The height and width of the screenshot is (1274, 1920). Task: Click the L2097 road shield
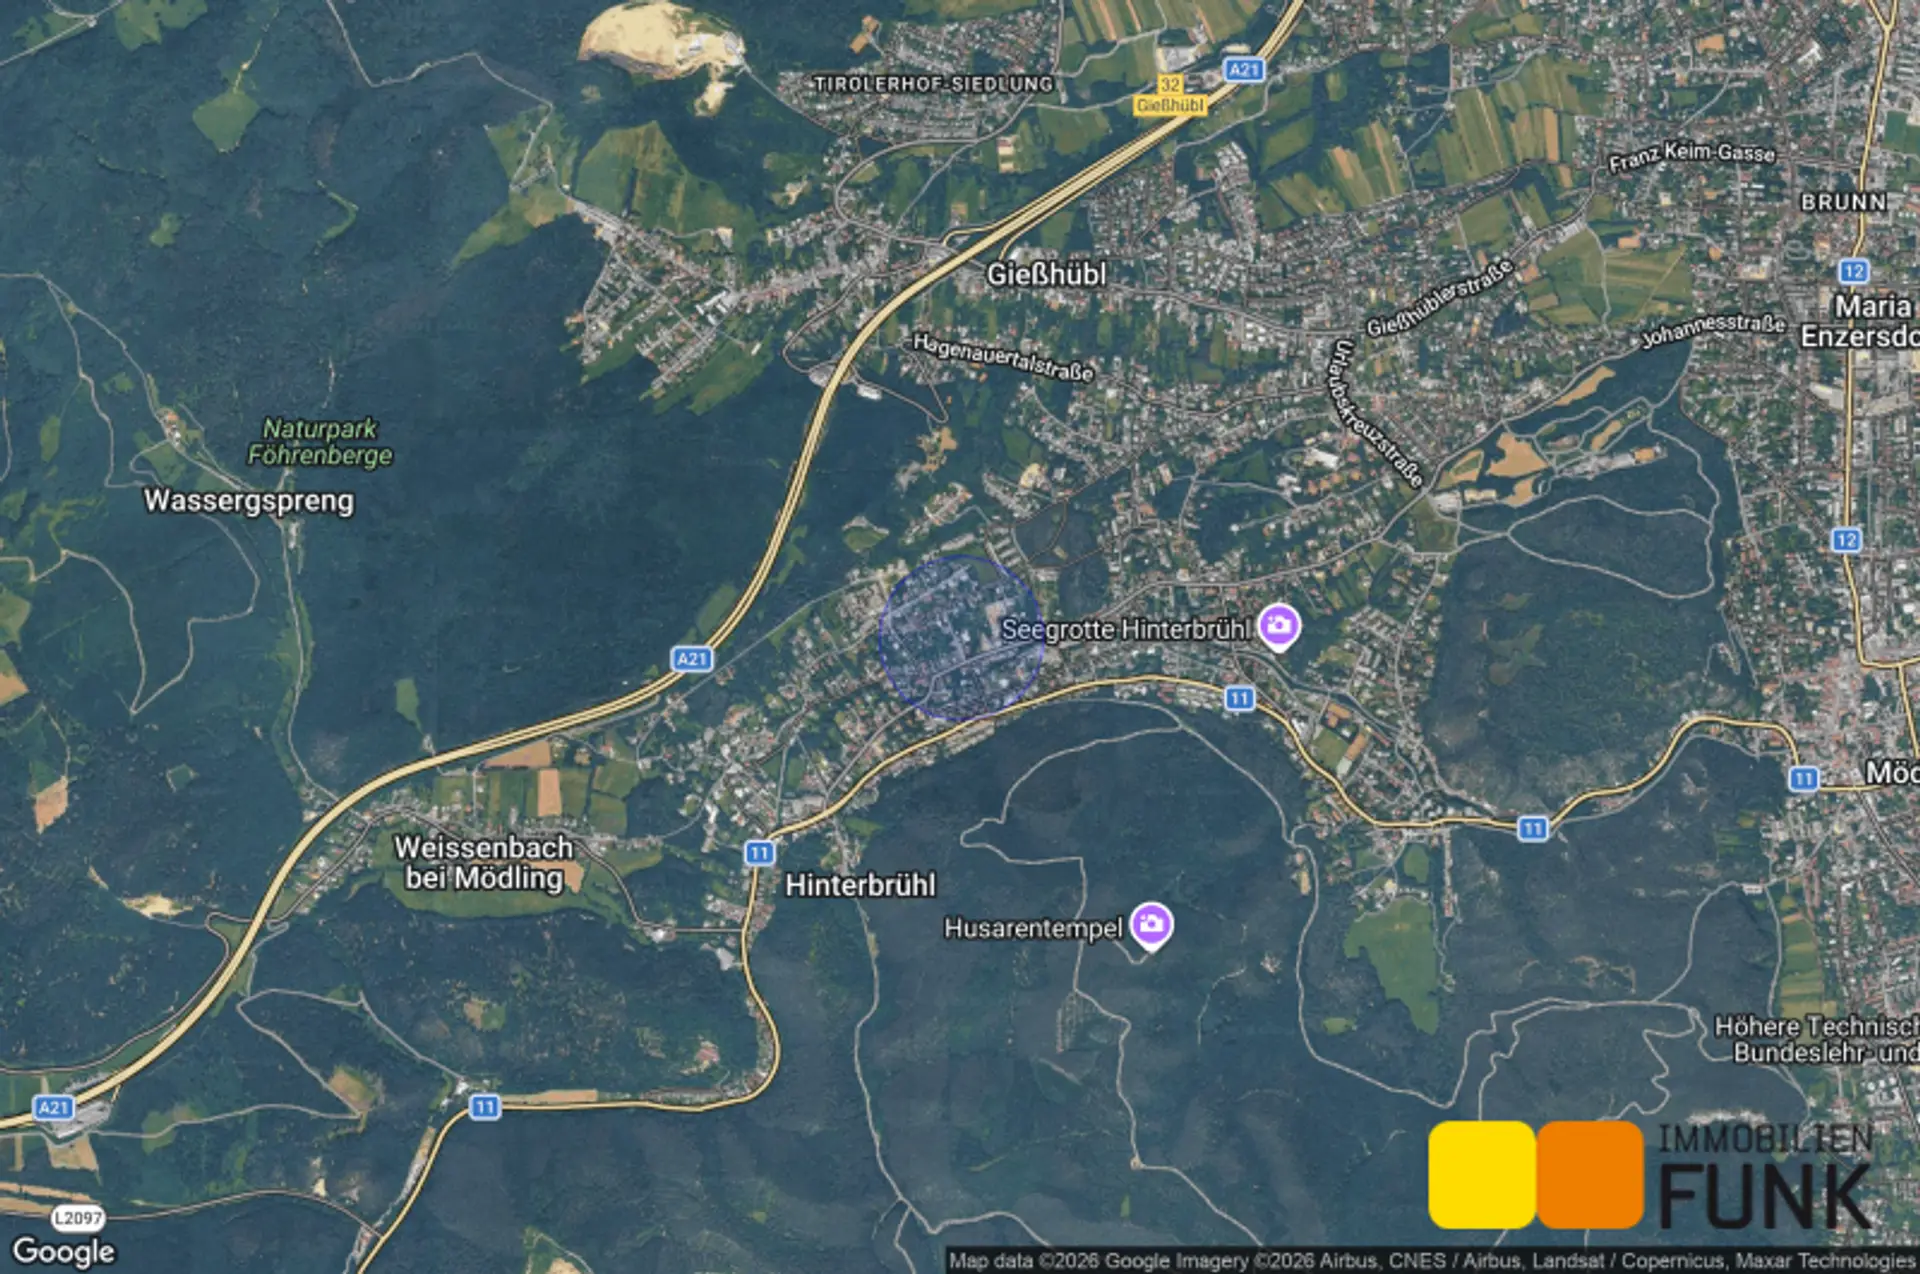pos(78,1217)
